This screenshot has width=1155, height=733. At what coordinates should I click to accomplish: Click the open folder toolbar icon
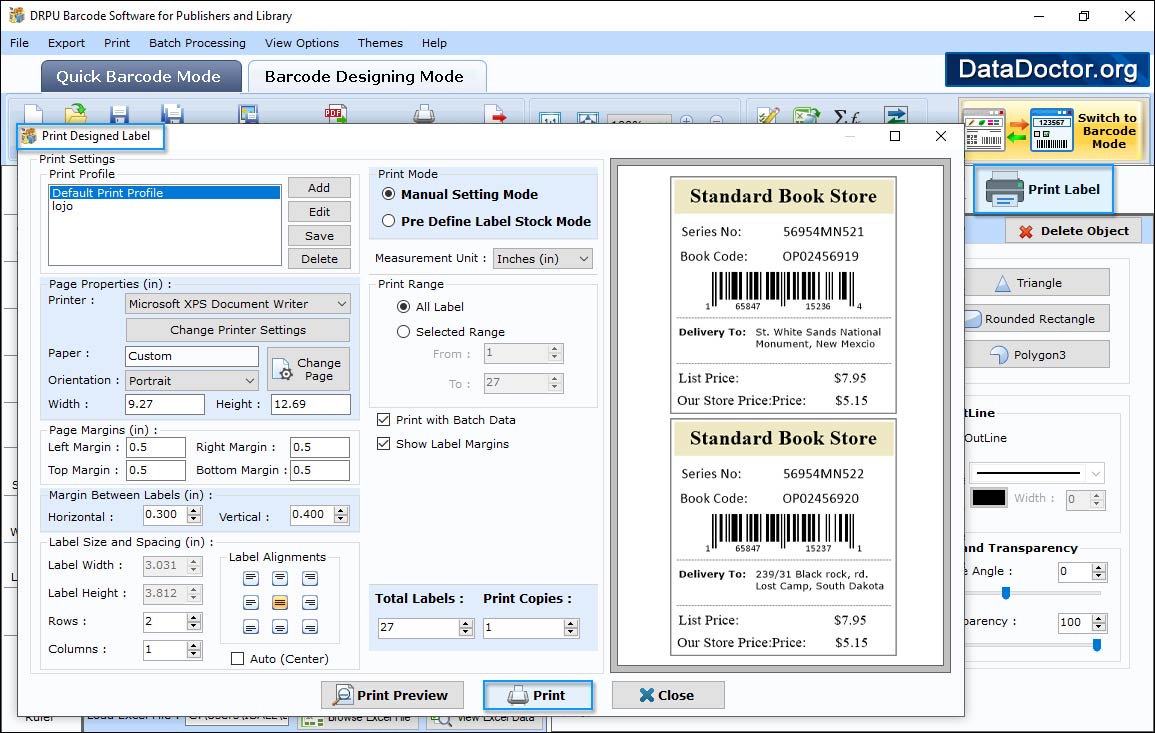[x=75, y=114]
